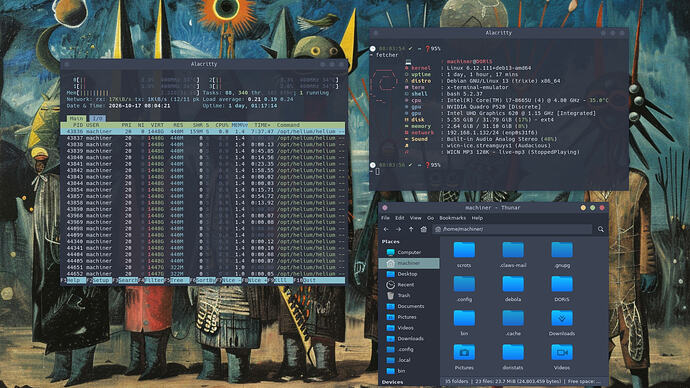Sort htop by TIME+ column header
Screen dimensions: 690x388
(x=262, y=125)
